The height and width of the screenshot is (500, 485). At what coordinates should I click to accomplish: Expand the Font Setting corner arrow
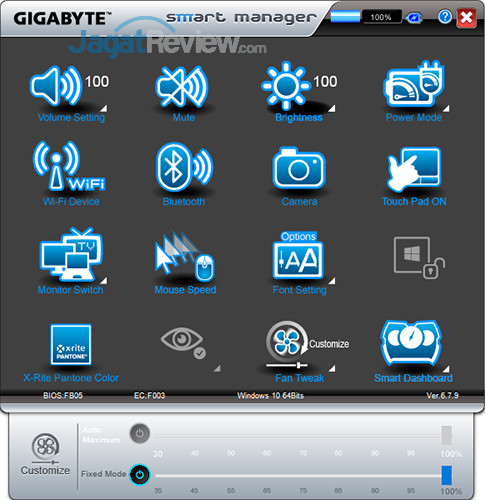(332, 281)
